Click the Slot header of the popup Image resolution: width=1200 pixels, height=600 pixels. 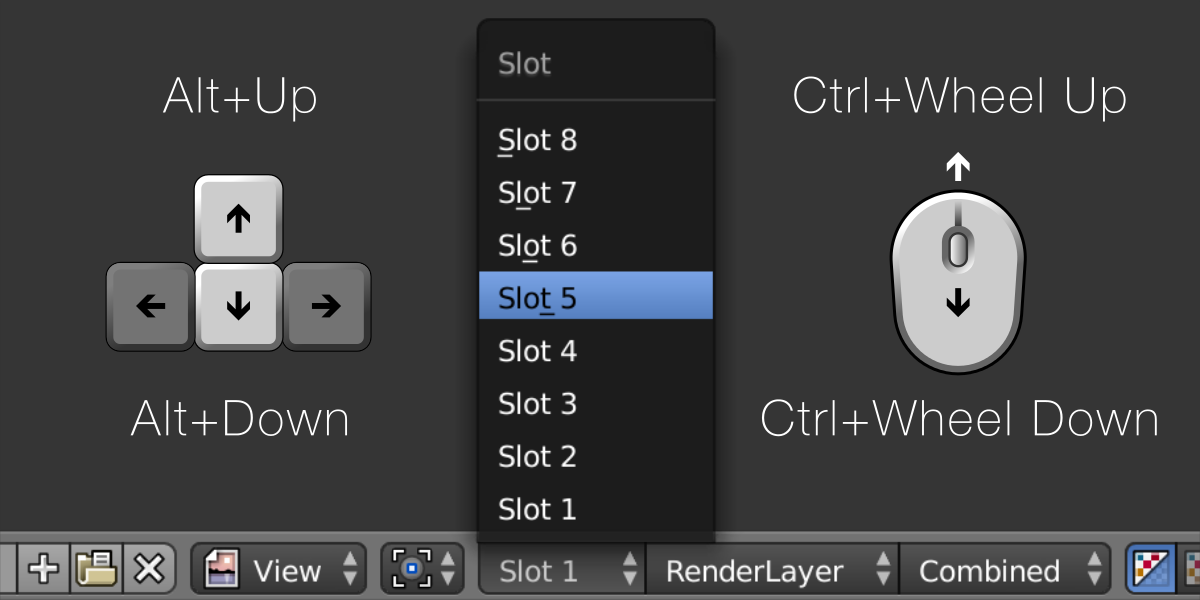pos(524,63)
